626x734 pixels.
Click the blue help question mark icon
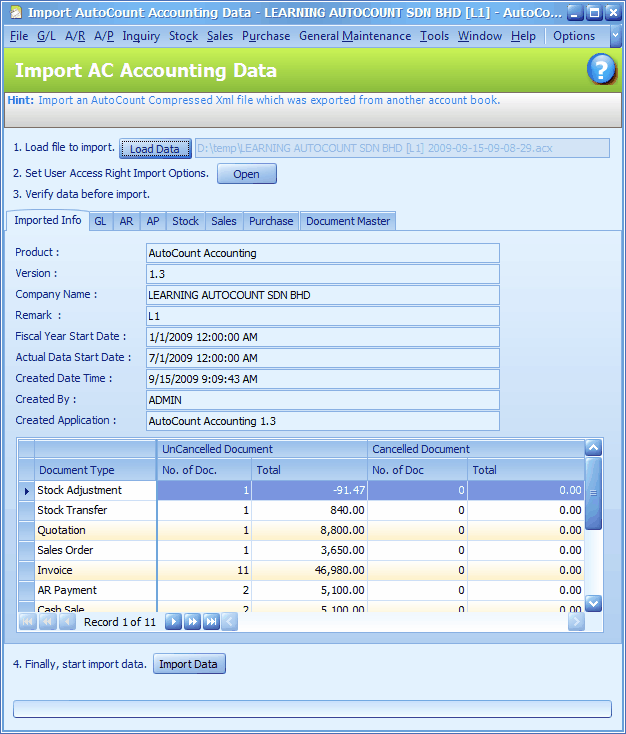601,69
